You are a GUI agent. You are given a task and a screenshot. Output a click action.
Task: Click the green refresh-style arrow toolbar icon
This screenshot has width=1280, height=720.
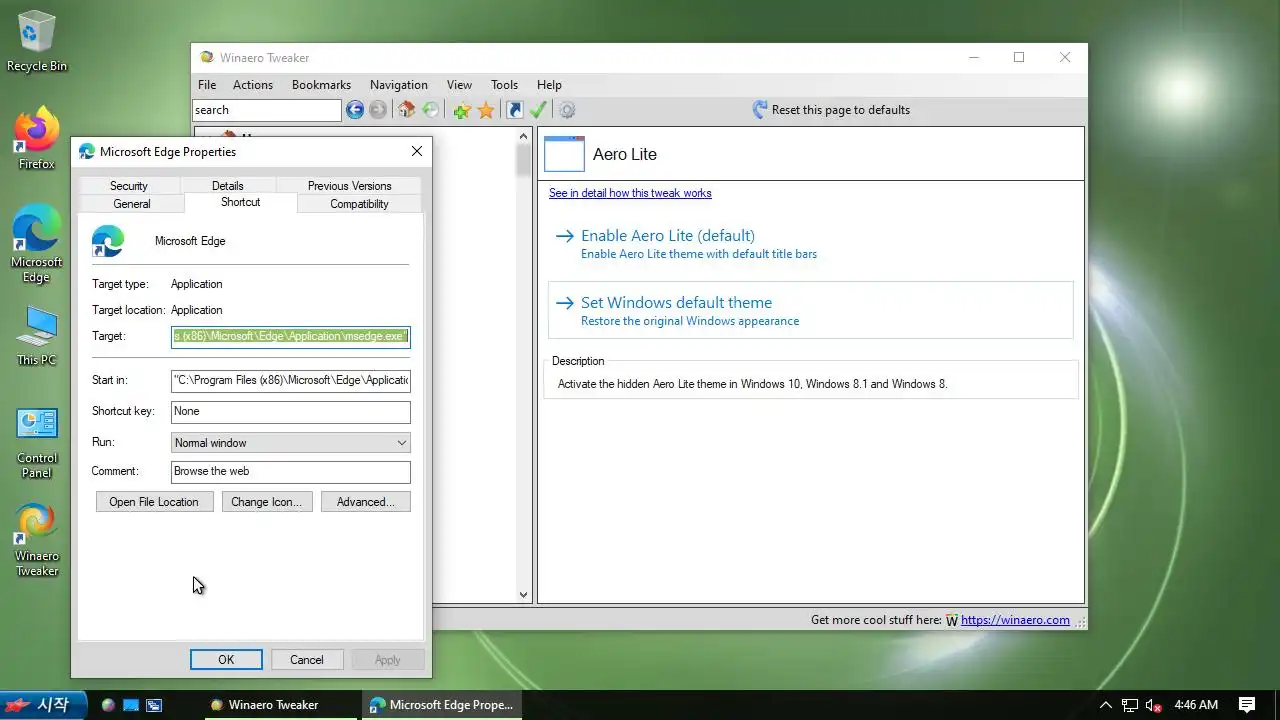(430, 110)
